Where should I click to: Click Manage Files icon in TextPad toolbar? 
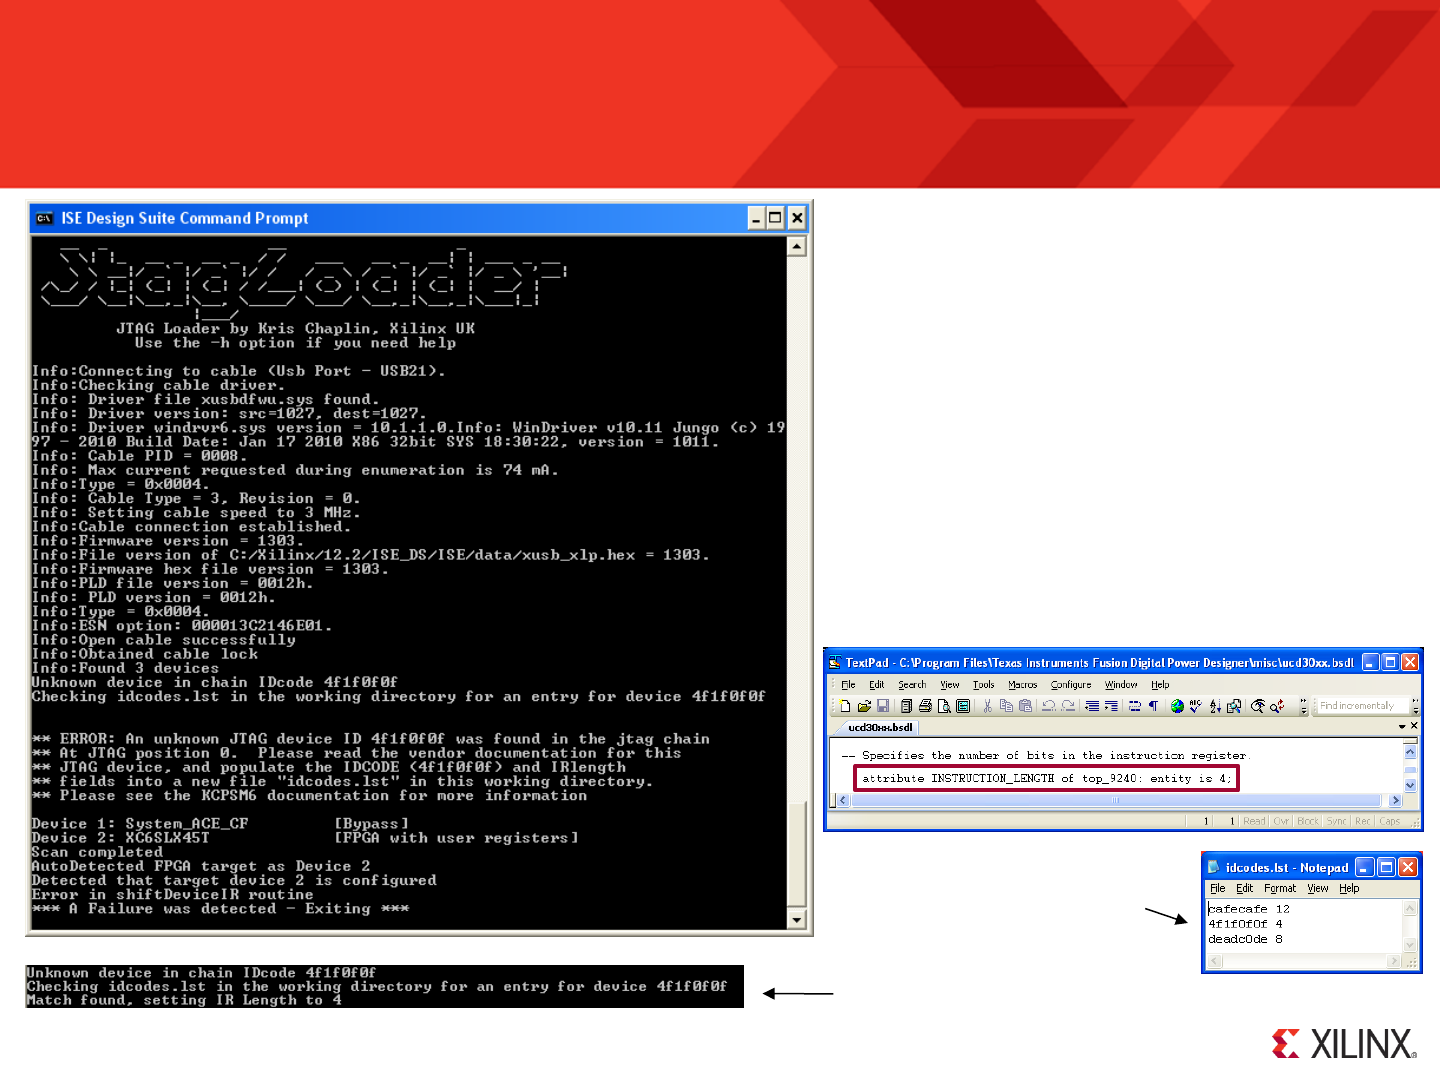pos(906,706)
